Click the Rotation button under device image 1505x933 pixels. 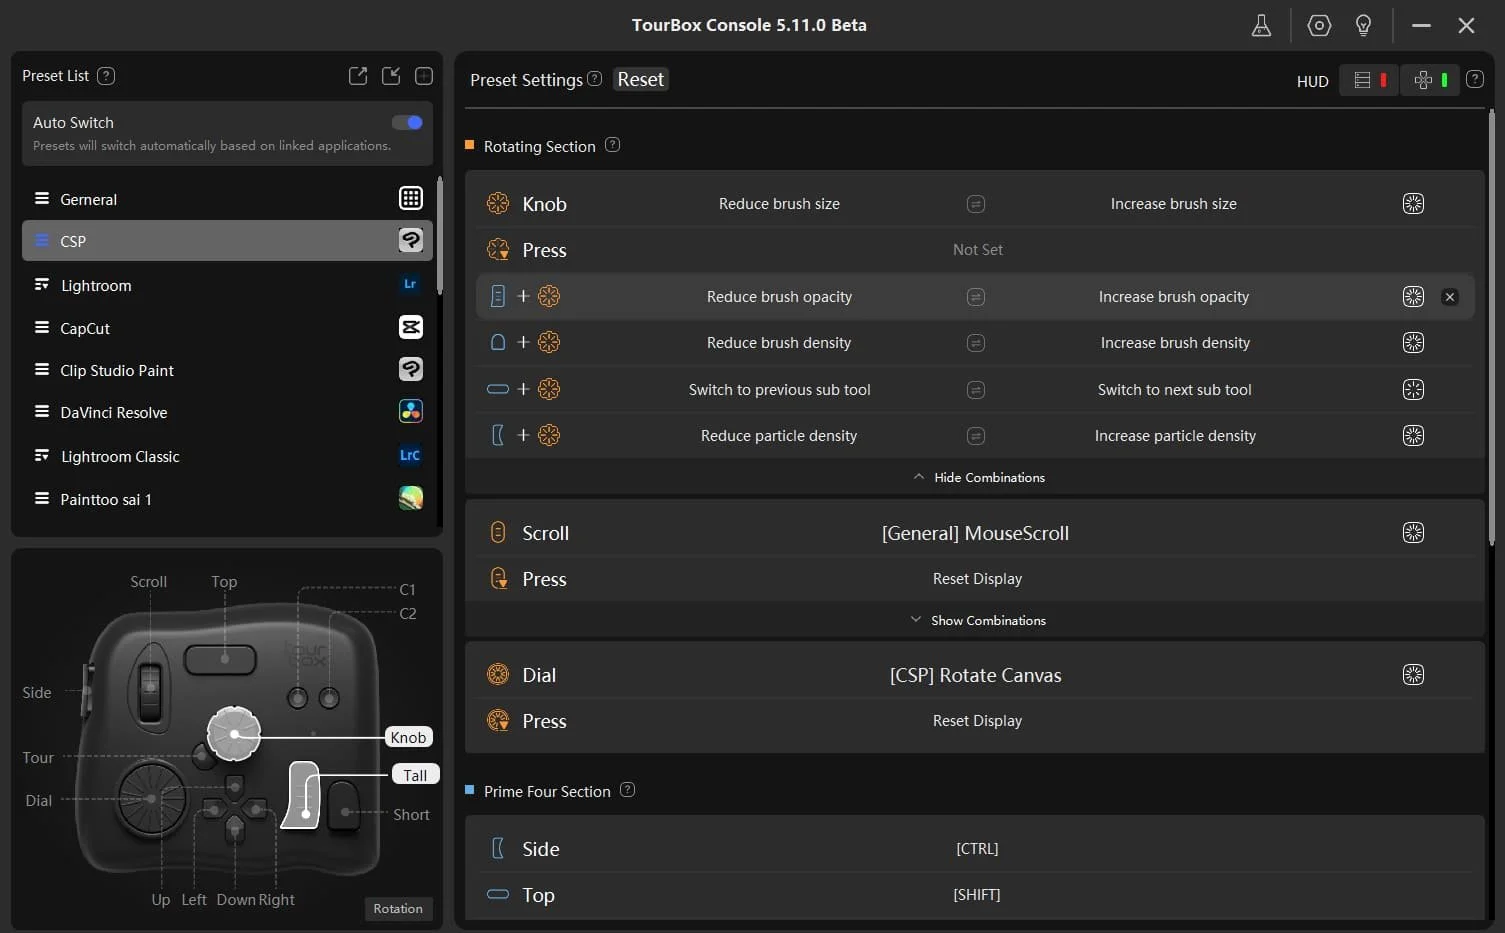(398, 909)
